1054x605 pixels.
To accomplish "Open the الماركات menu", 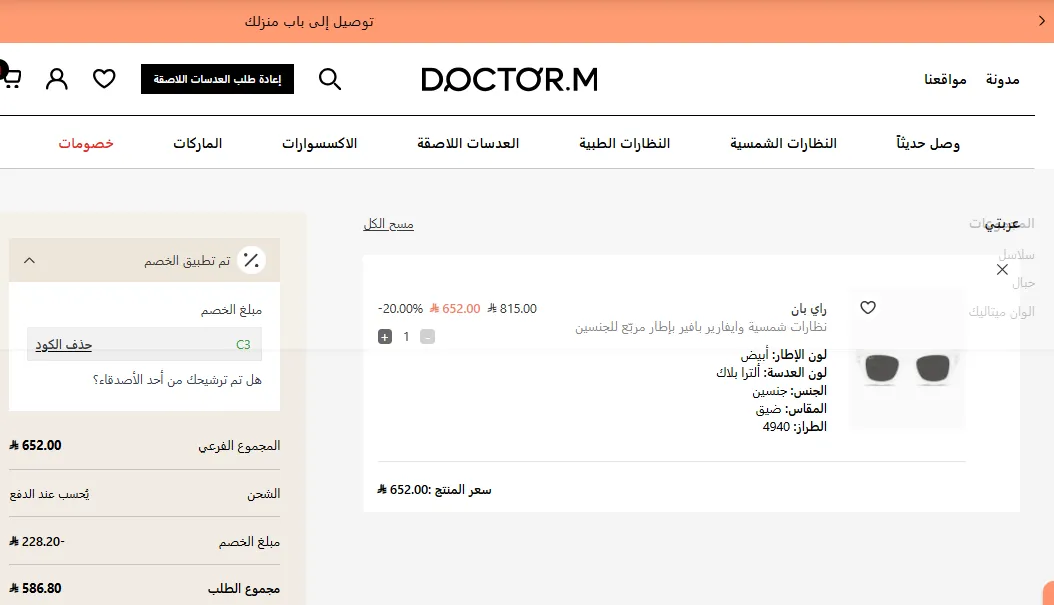I will click(198, 143).
